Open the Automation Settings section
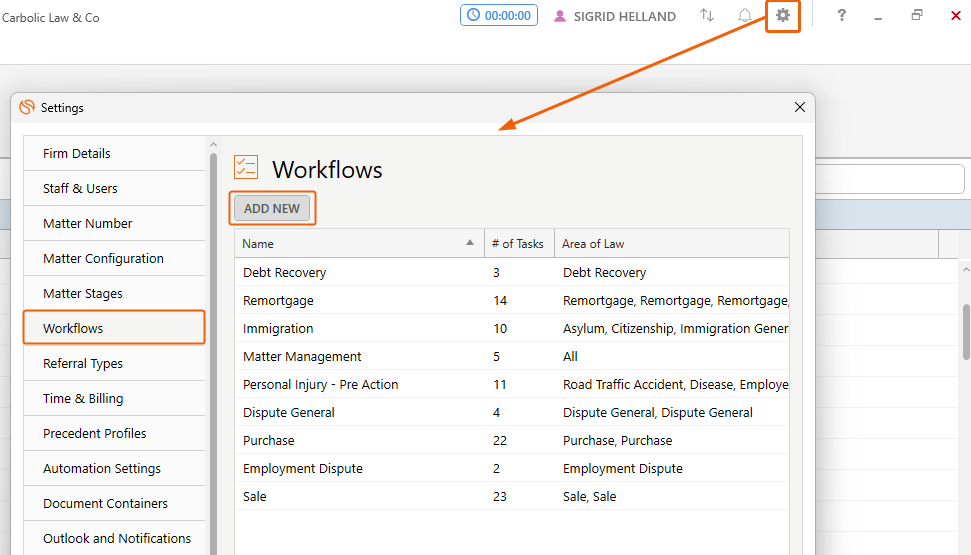 [x=114, y=468]
